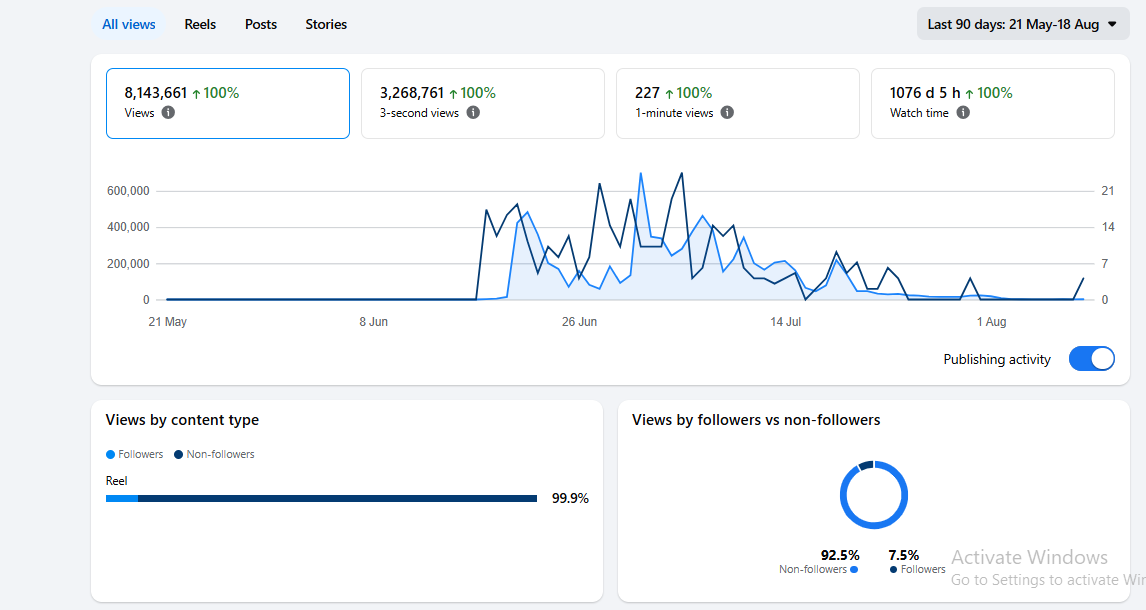Screen dimensions: 1146x610
Task: Switch to the Posts tab
Action: click(x=261, y=24)
